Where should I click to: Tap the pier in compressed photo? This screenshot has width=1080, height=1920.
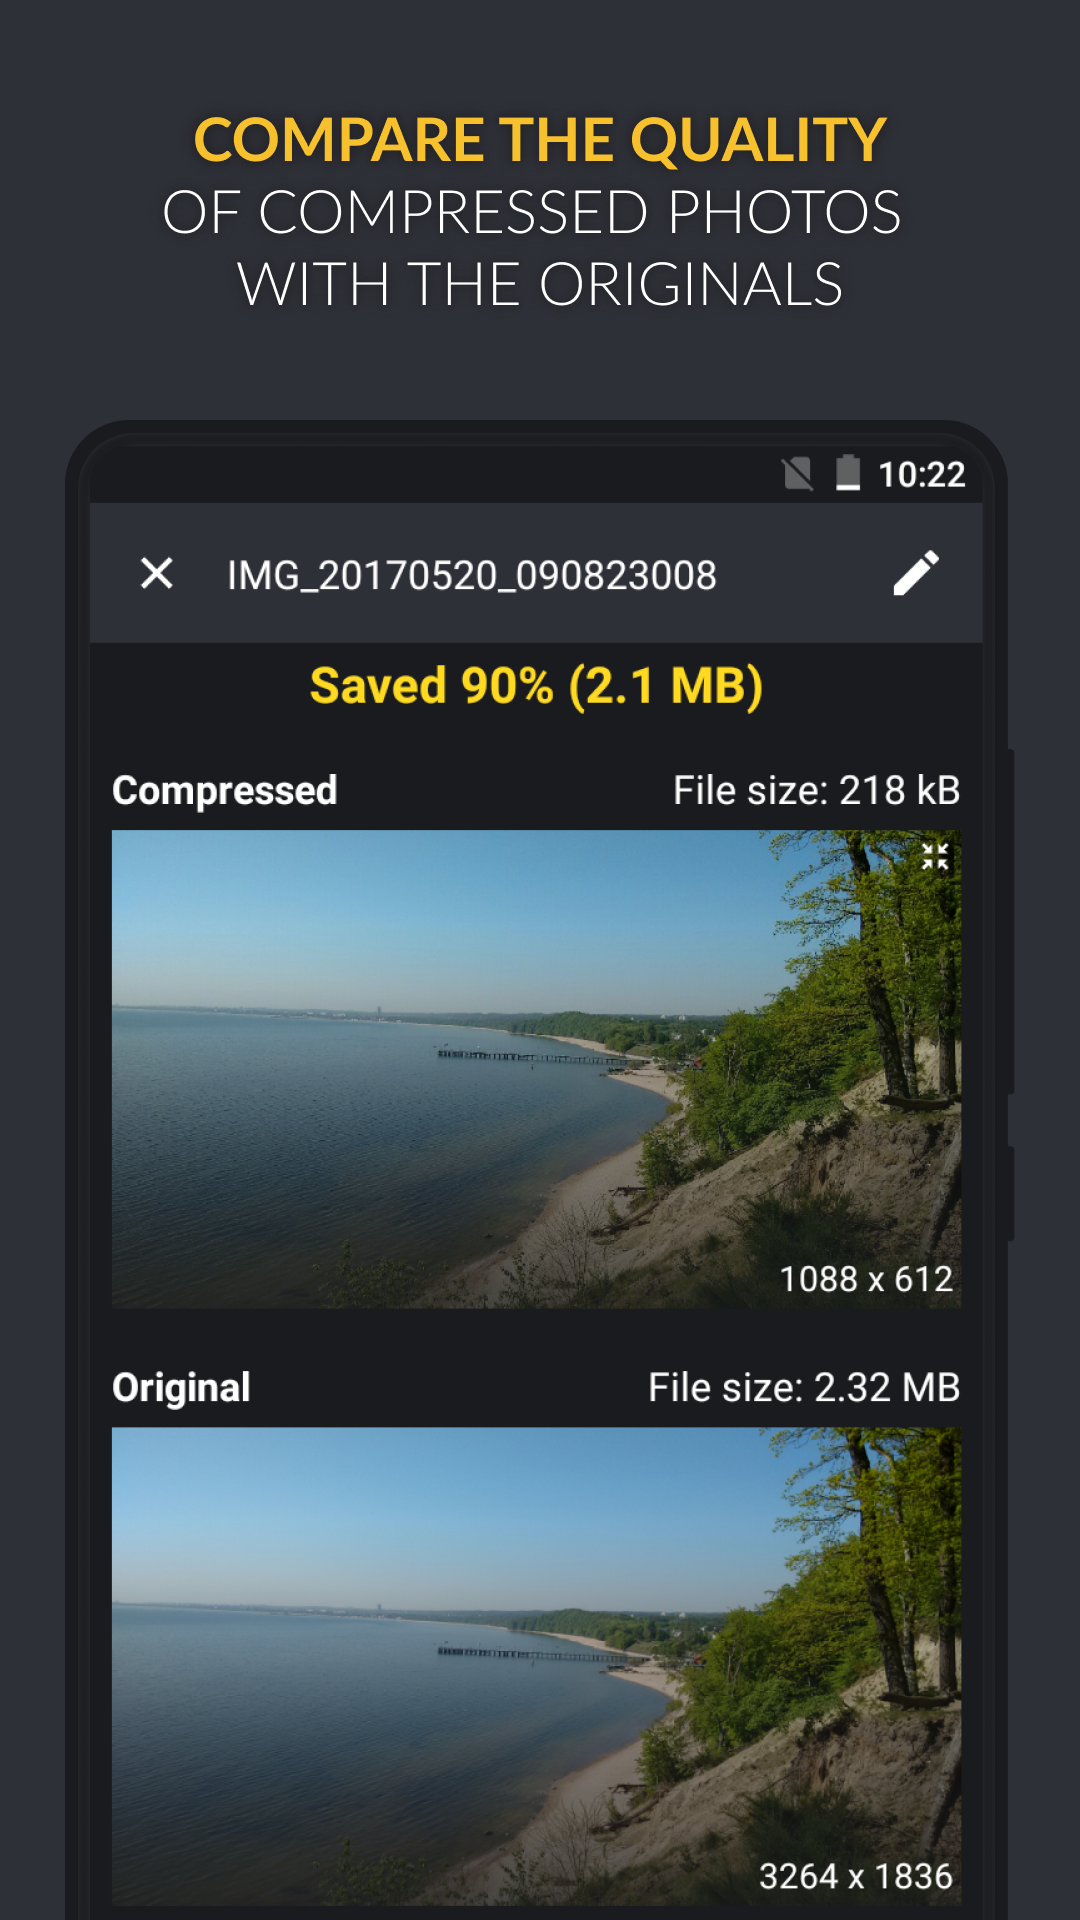[x=530, y=1056]
